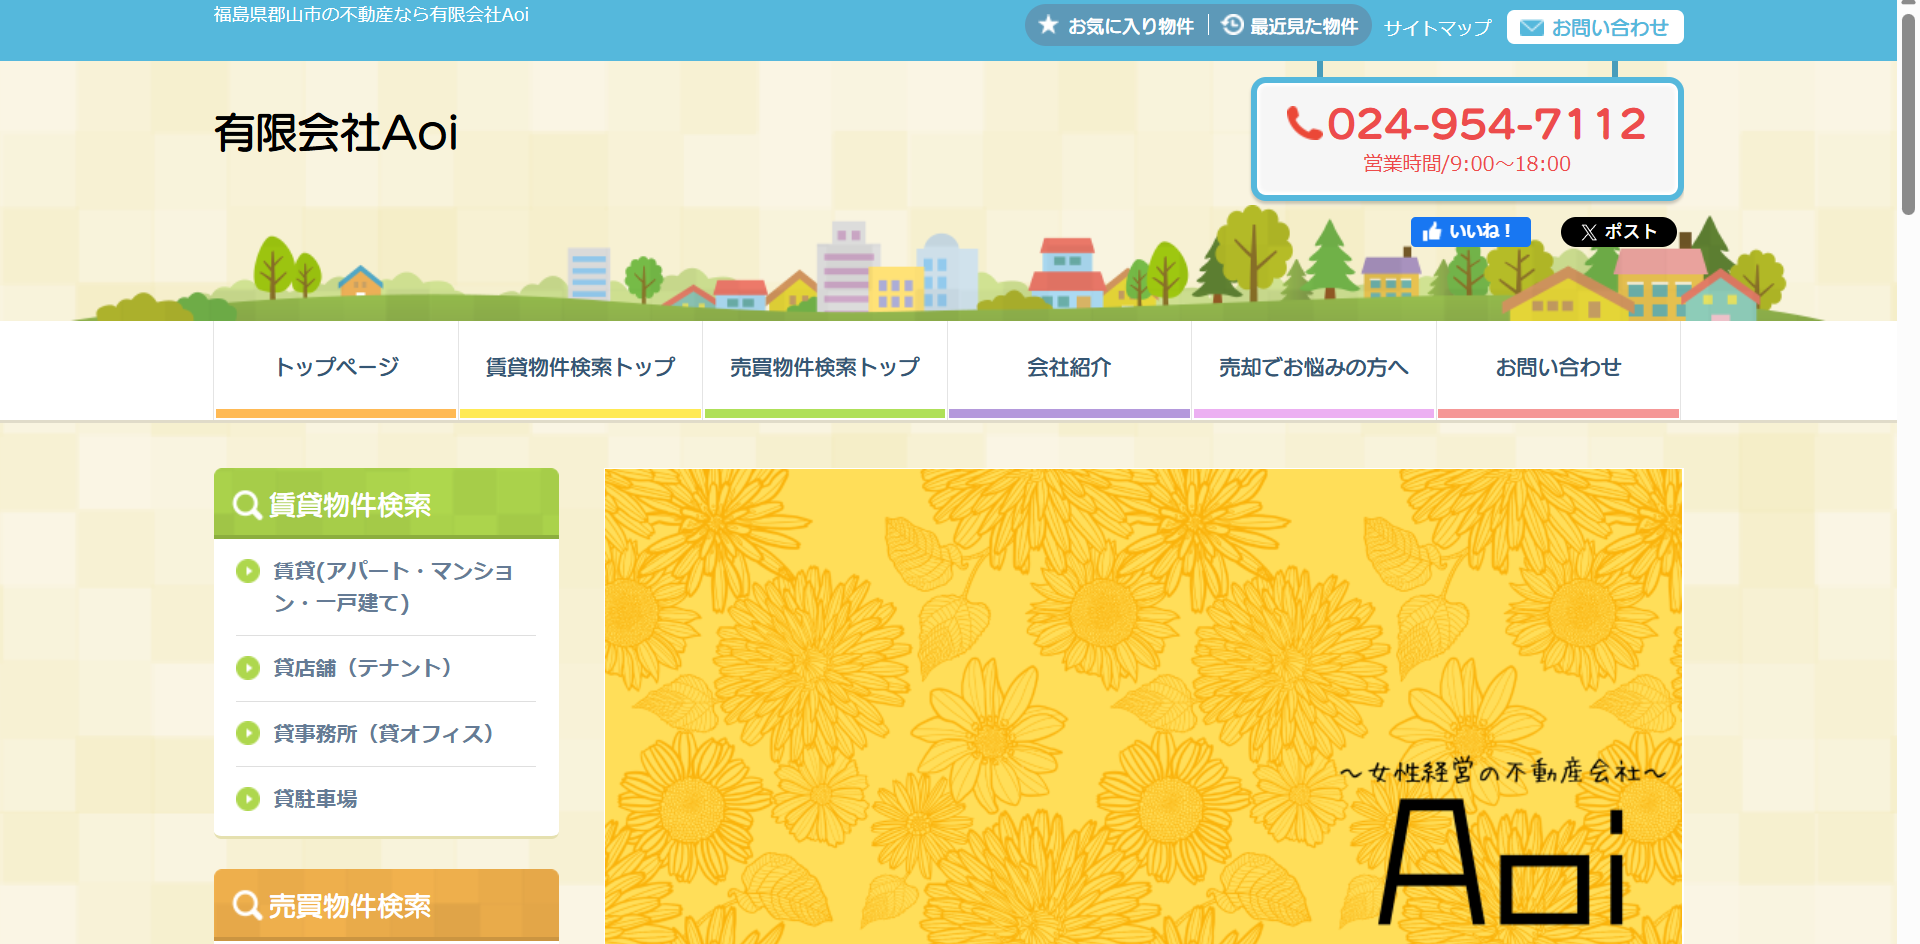Image resolution: width=1920 pixels, height=944 pixels.
Task: Click the magnifier icon in 売買物件検索 header
Action: coord(247,905)
